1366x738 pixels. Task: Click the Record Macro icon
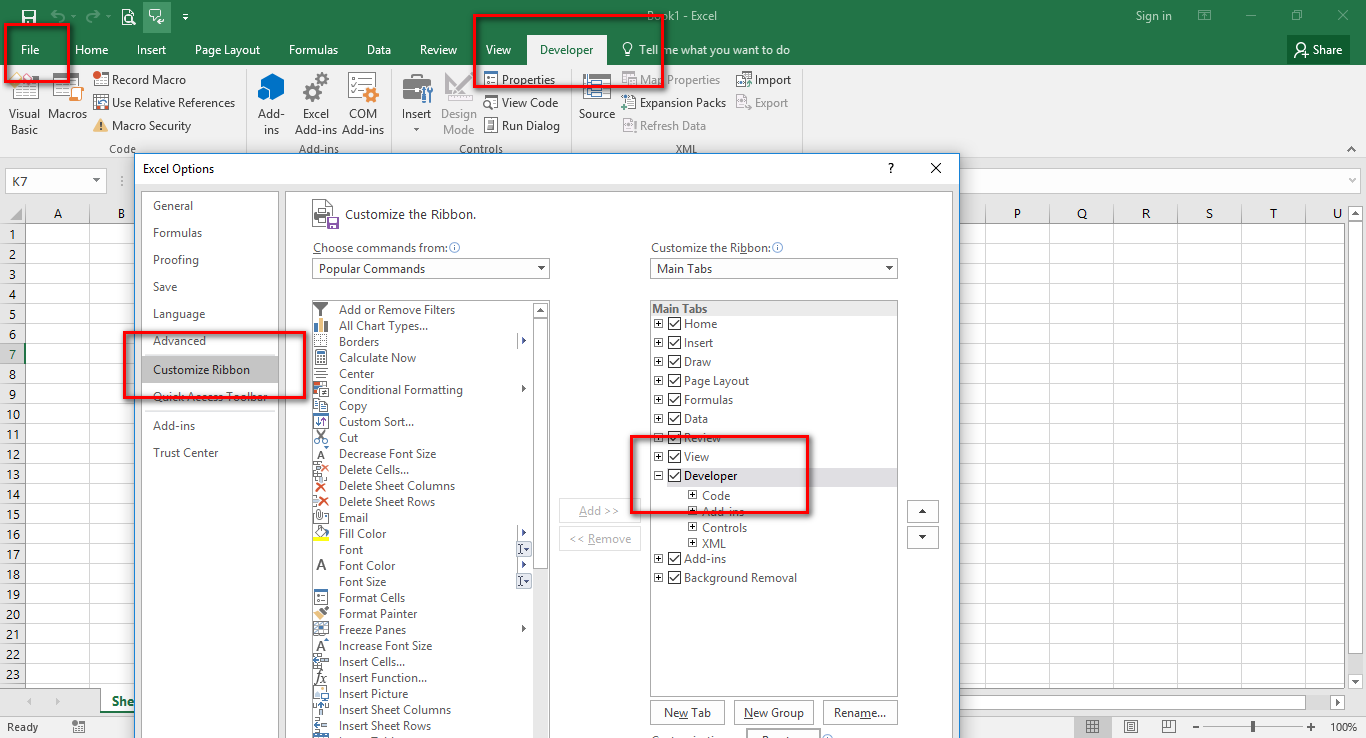(99, 79)
